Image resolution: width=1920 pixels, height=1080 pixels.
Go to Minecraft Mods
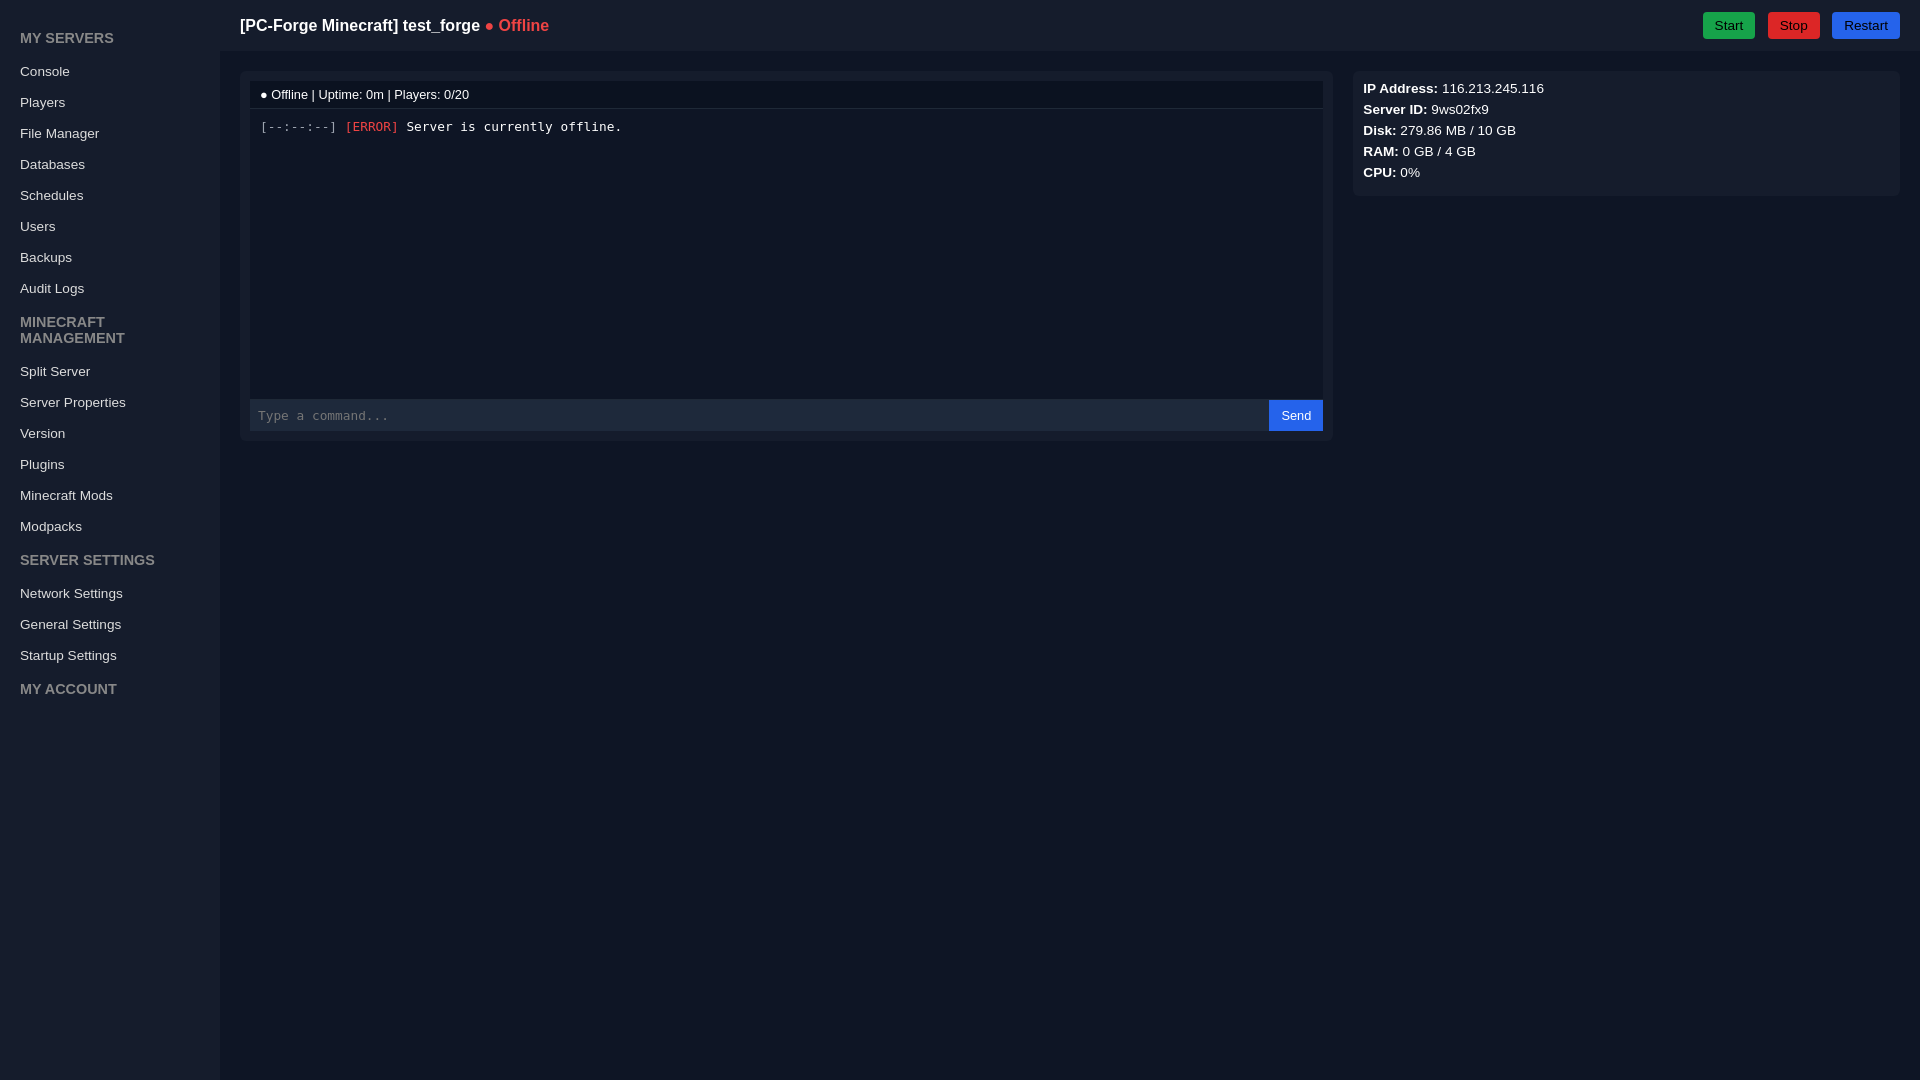pos(66,496)
